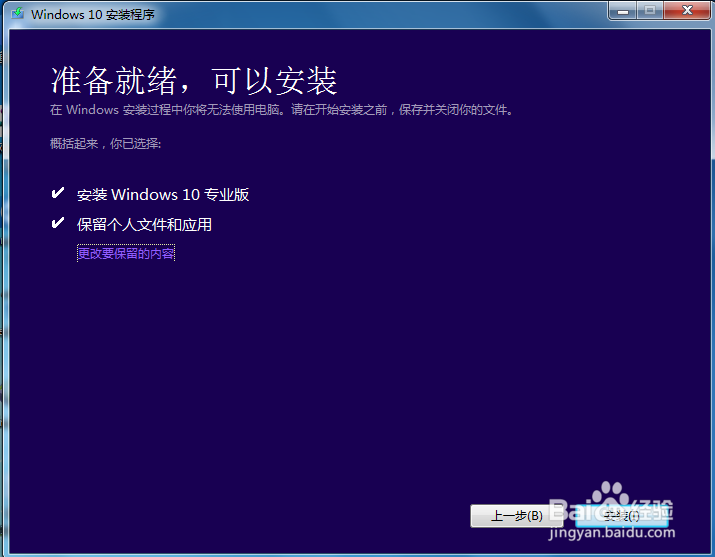Close the Windows 10 setup window
The image size is (715, 557).
[687, 10]
